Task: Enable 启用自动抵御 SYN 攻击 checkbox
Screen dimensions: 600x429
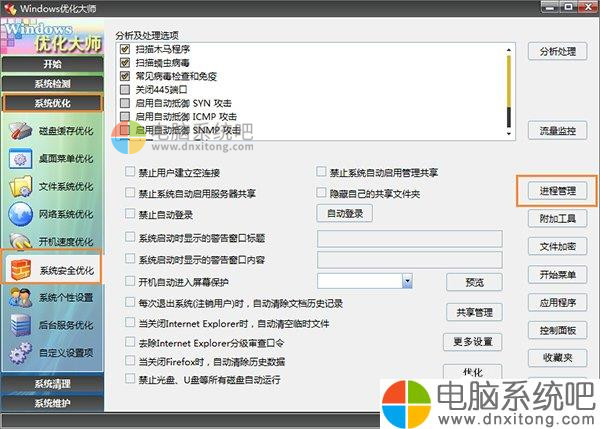Action: tap(125, 103)
